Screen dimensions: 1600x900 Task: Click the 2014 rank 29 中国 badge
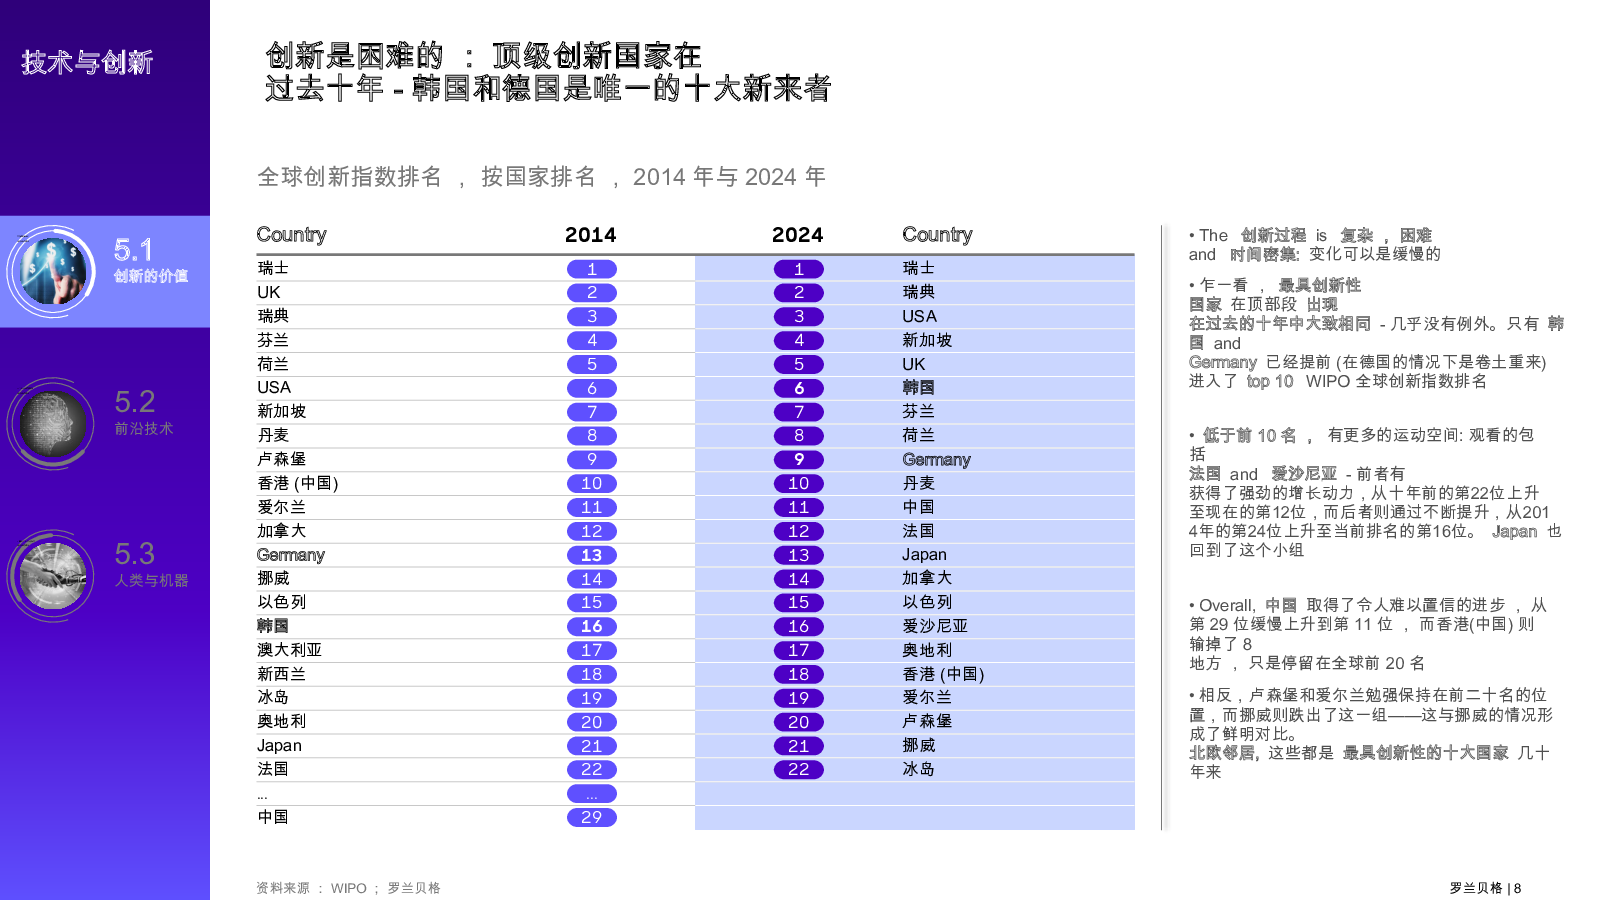[x=592, y=817]
